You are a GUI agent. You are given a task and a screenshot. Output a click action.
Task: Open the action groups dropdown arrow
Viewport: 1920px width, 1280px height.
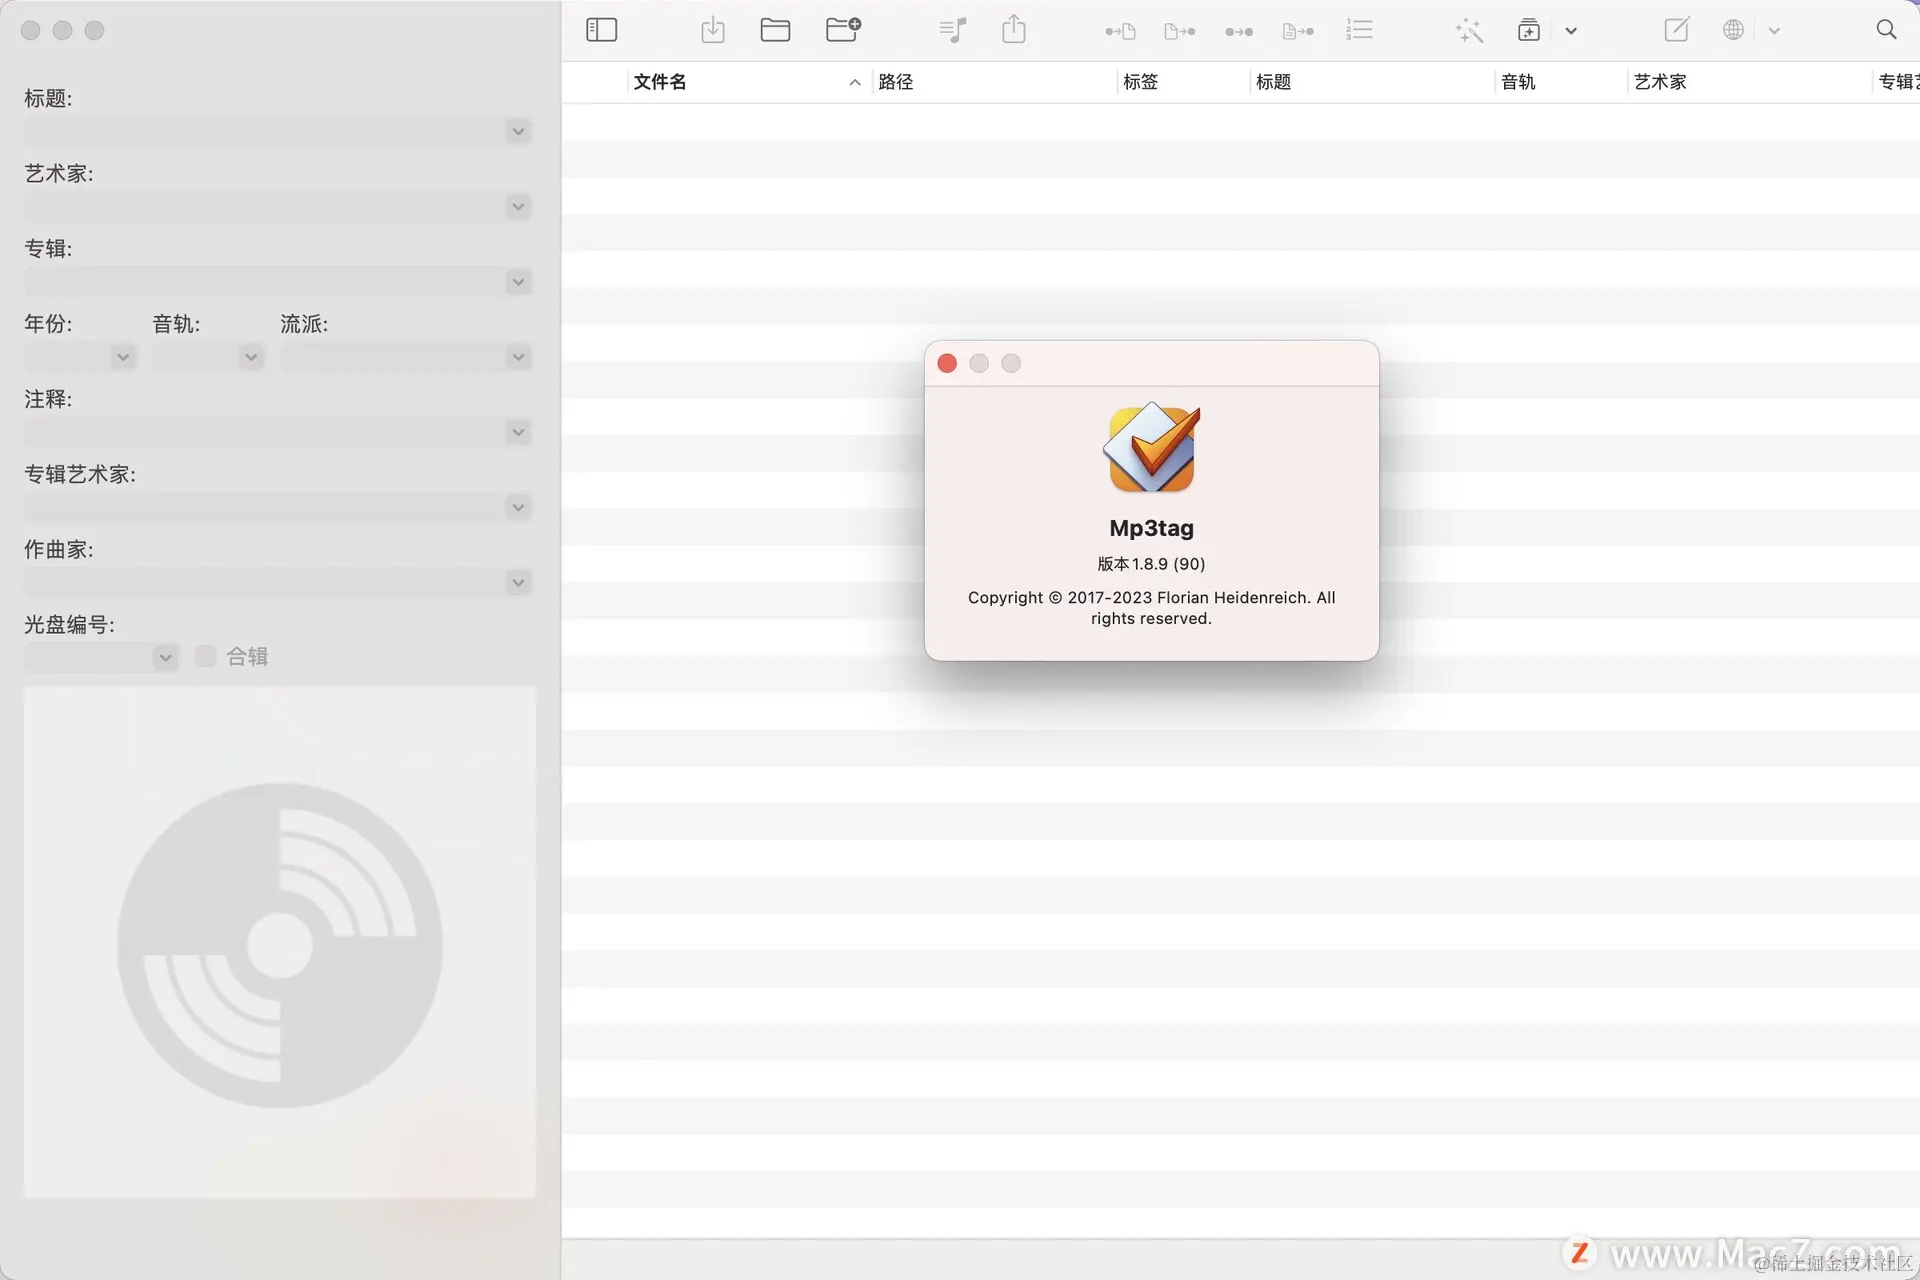[1571, 31]
